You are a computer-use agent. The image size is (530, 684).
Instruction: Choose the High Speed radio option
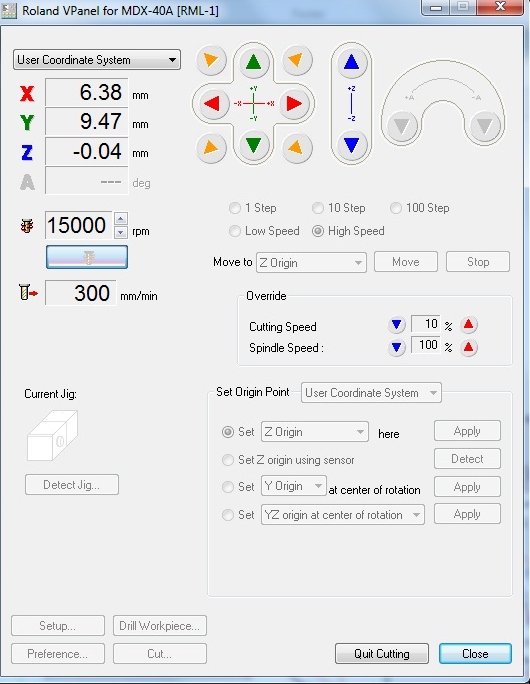[x=348, y=231]
